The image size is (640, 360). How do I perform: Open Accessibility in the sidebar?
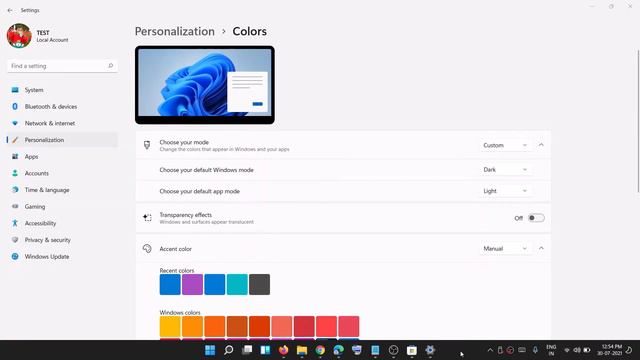[x=62, y=223]
